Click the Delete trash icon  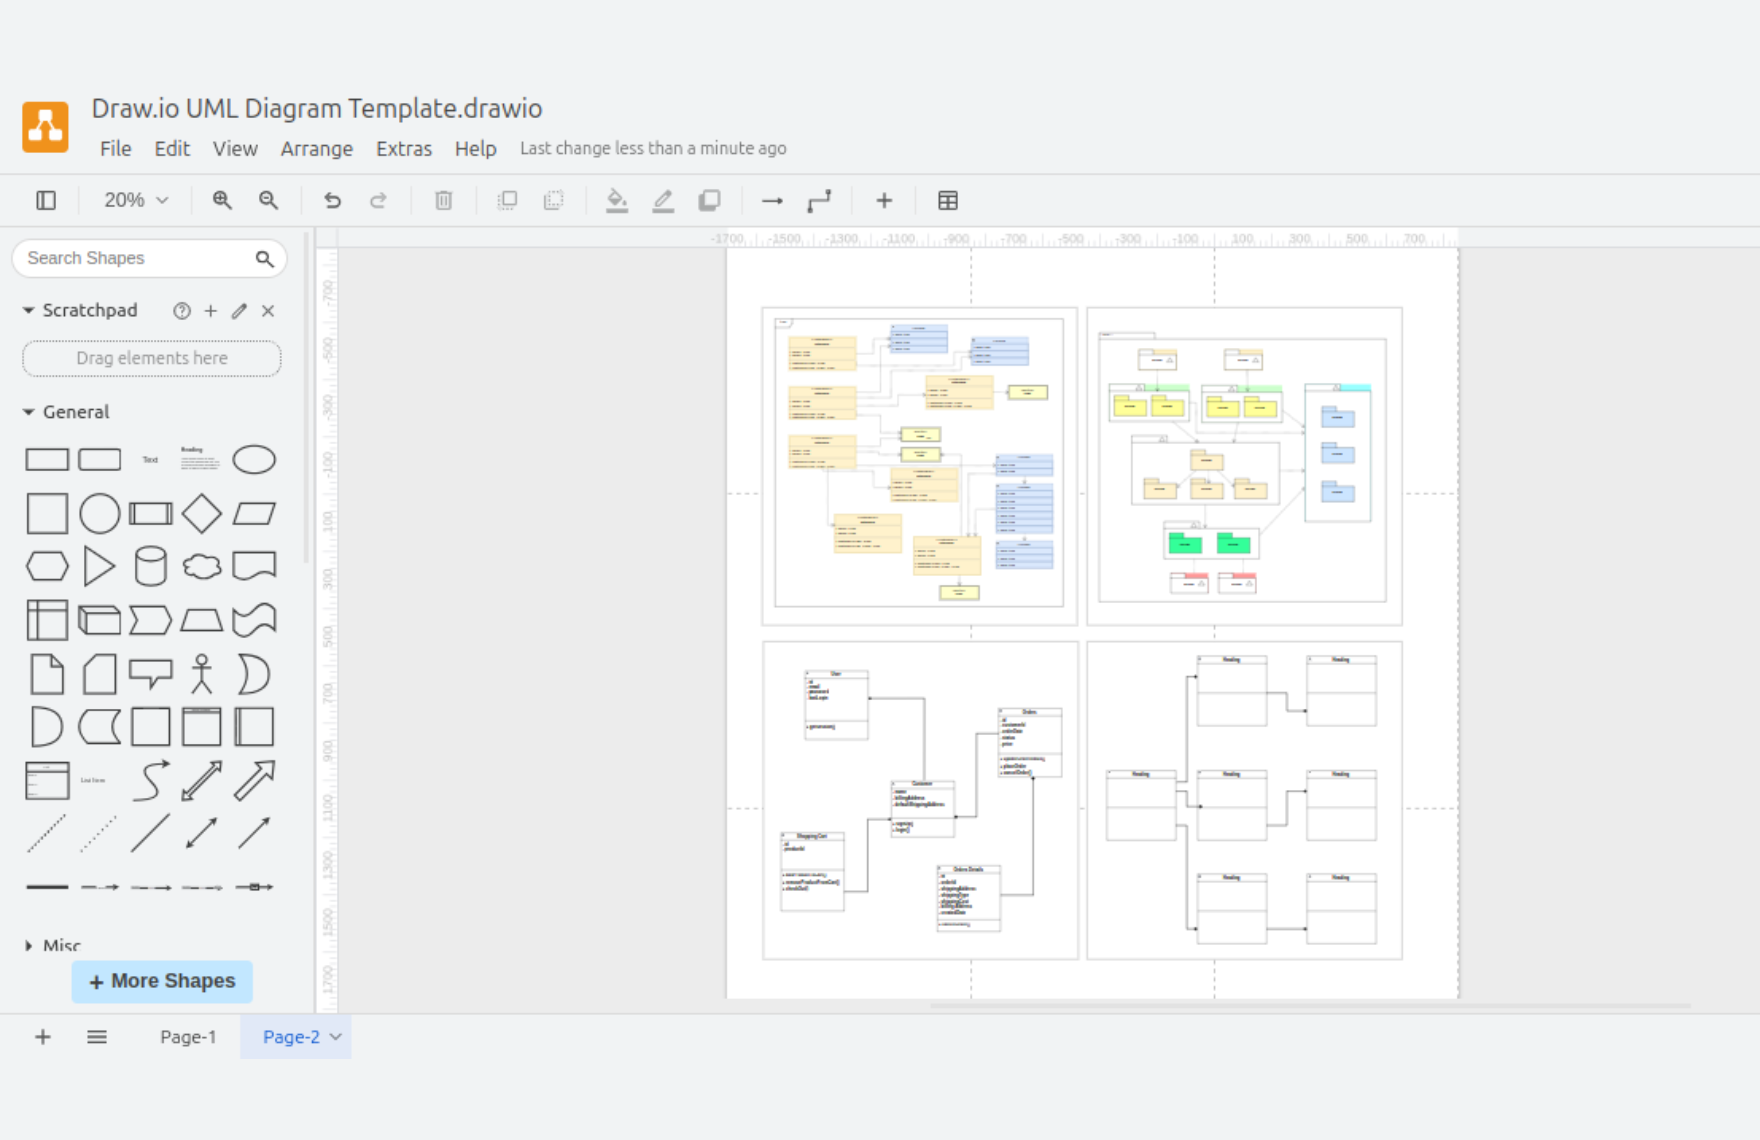click(443, 201)
